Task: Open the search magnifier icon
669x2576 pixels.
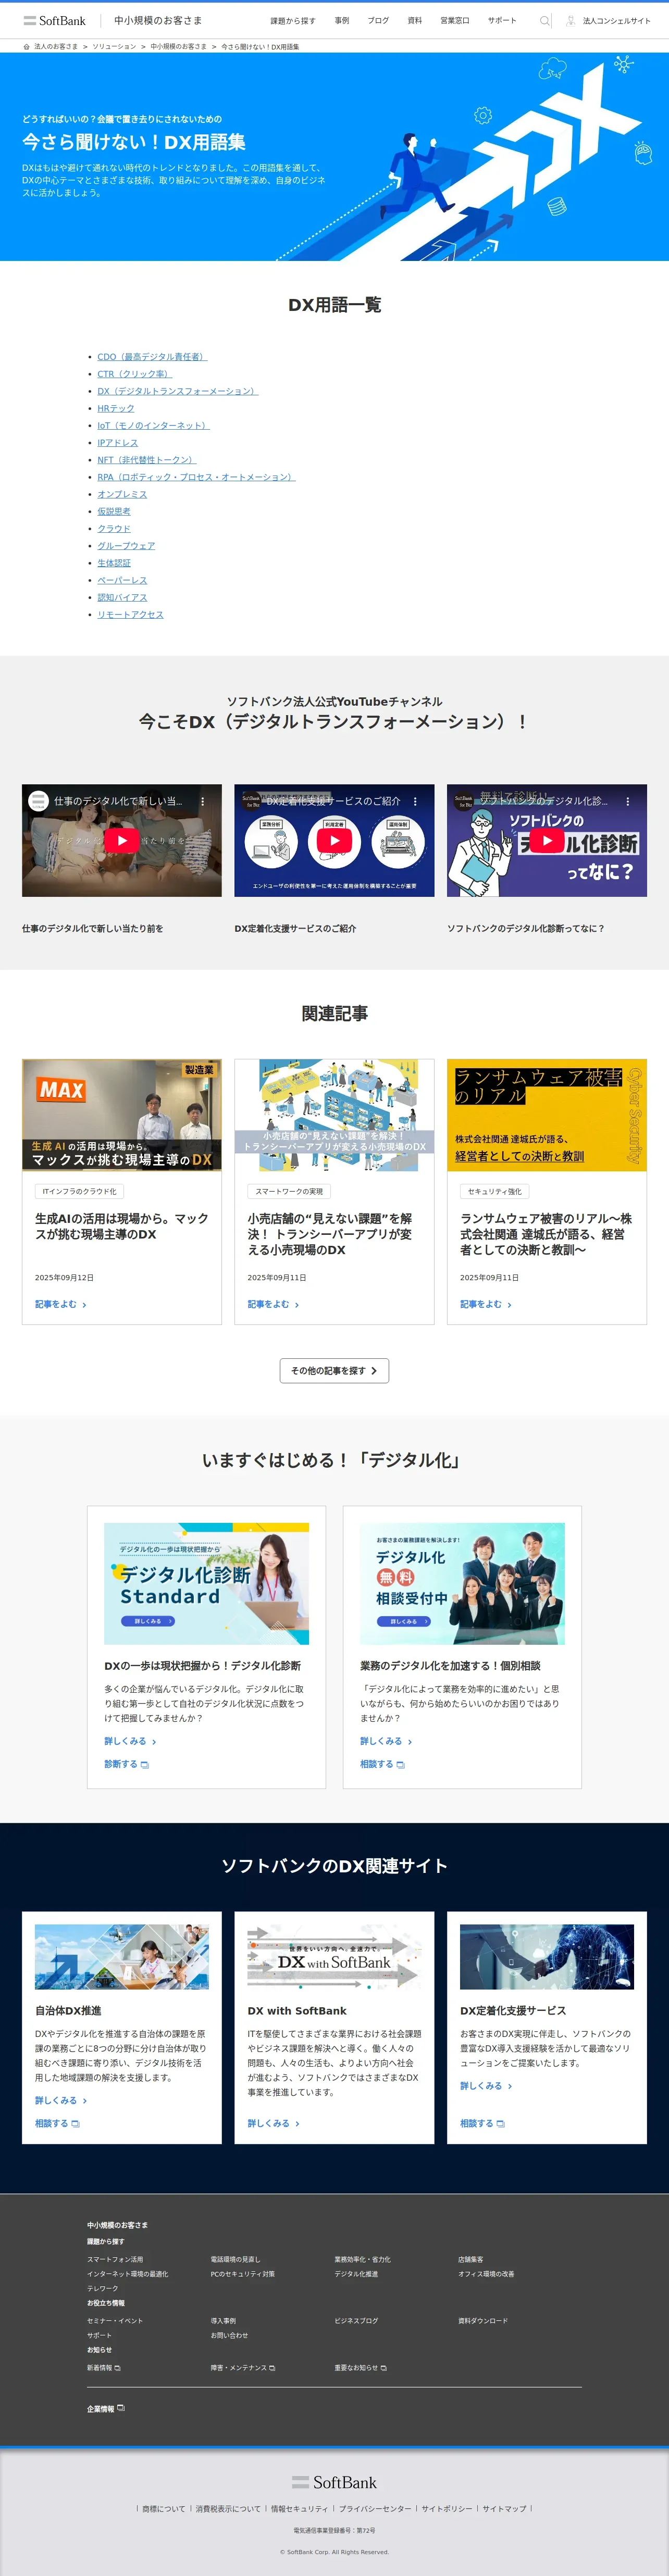Action: coord(544,20)
